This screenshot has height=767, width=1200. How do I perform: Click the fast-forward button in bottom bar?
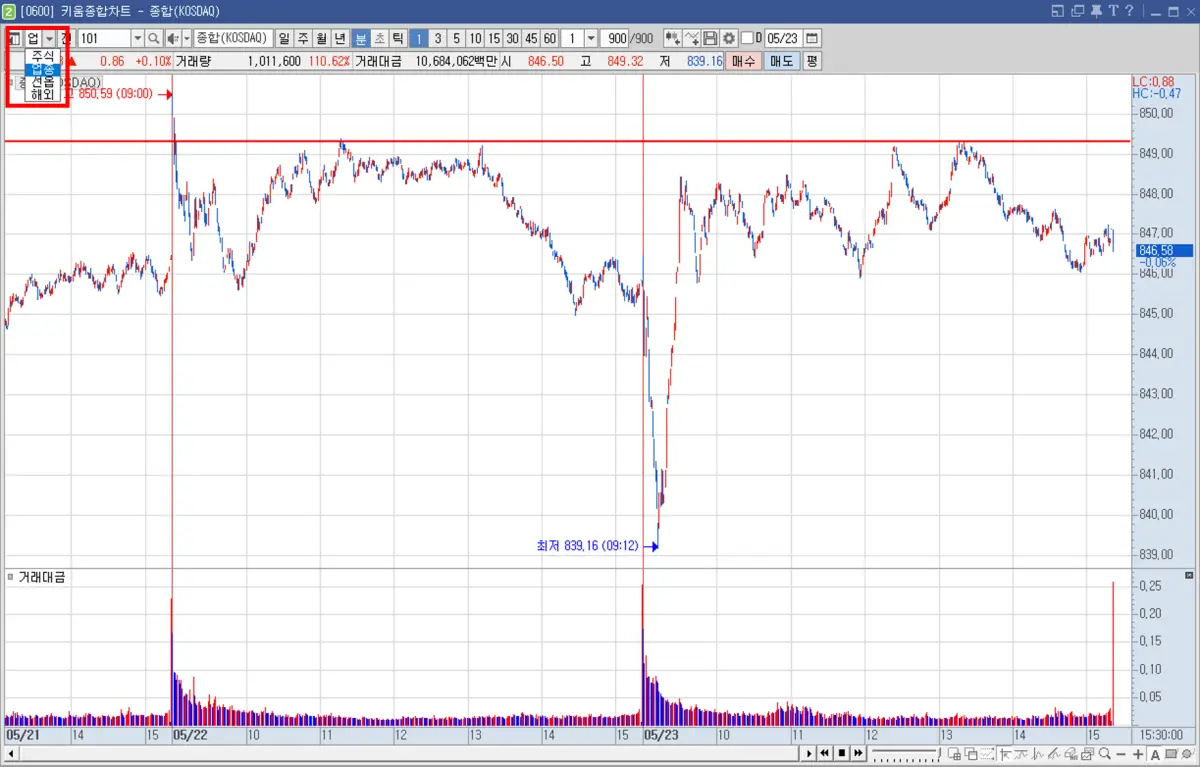(858, 753)
